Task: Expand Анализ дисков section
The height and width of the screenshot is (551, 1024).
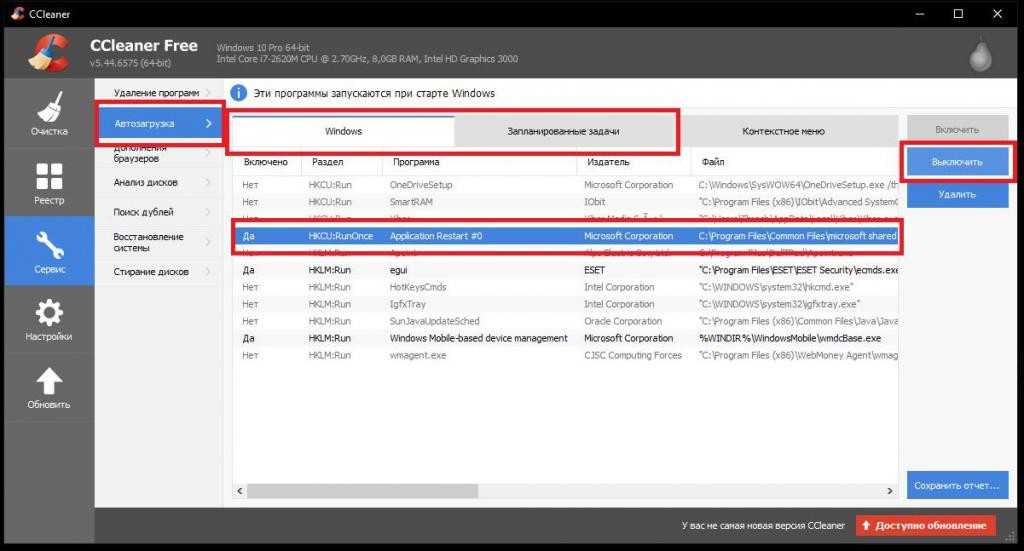Action: point(158,183)
